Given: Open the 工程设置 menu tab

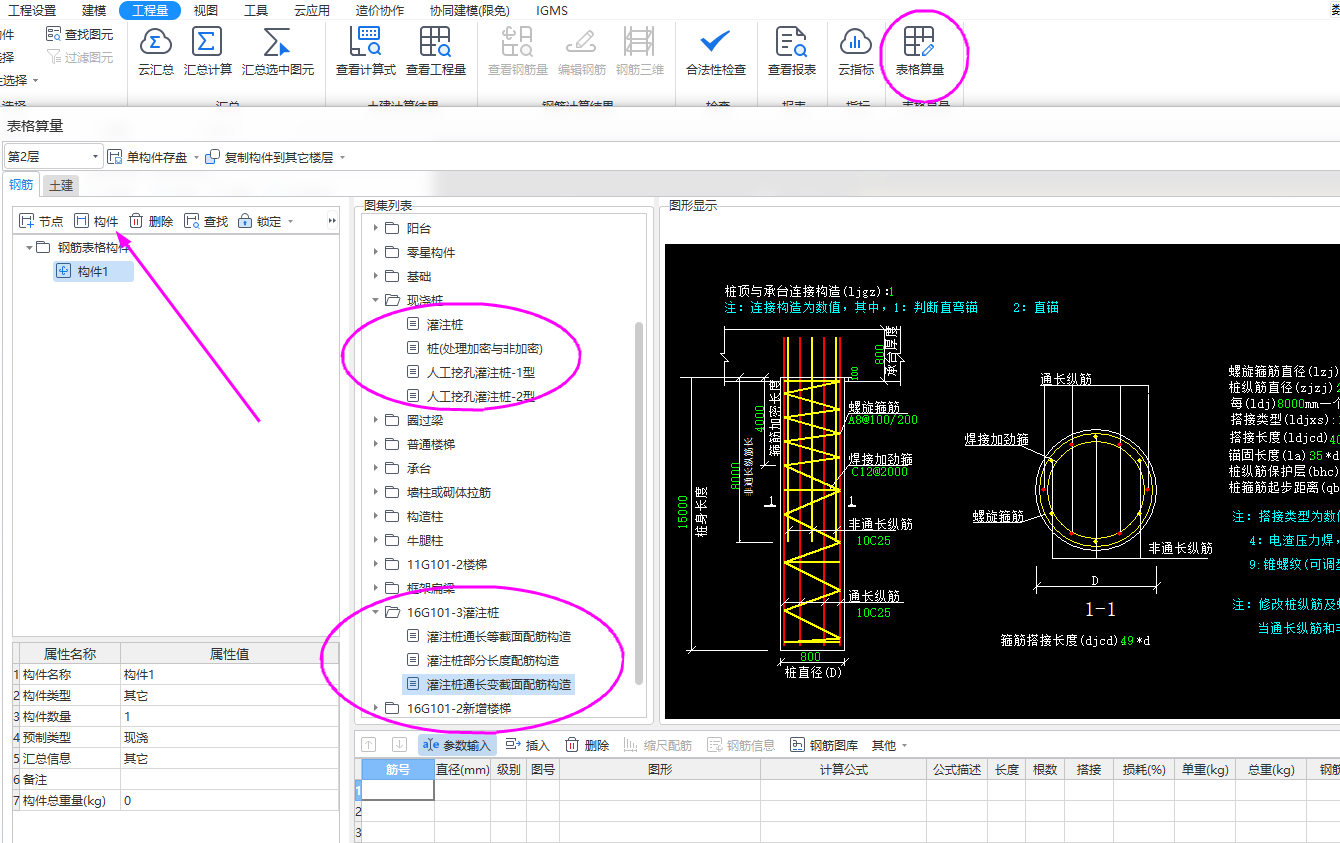Looking at the screenshot, I should tap(32, 10).
